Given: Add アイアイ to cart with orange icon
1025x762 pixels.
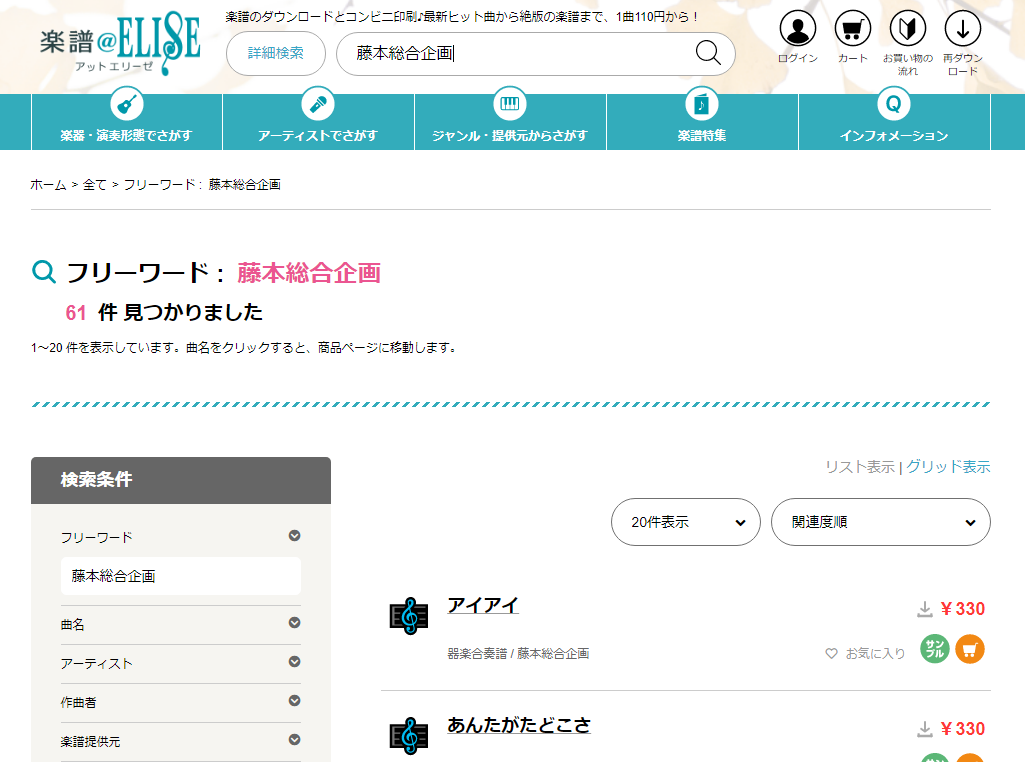Looking at the screenshot, I should [970, 649].
